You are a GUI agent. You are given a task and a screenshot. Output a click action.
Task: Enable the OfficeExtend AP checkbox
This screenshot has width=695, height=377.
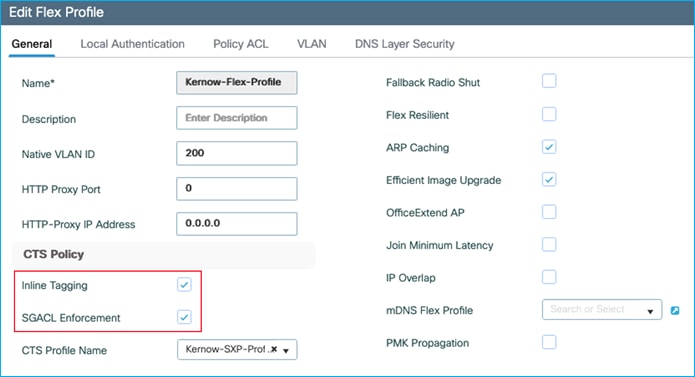[549, 212]
